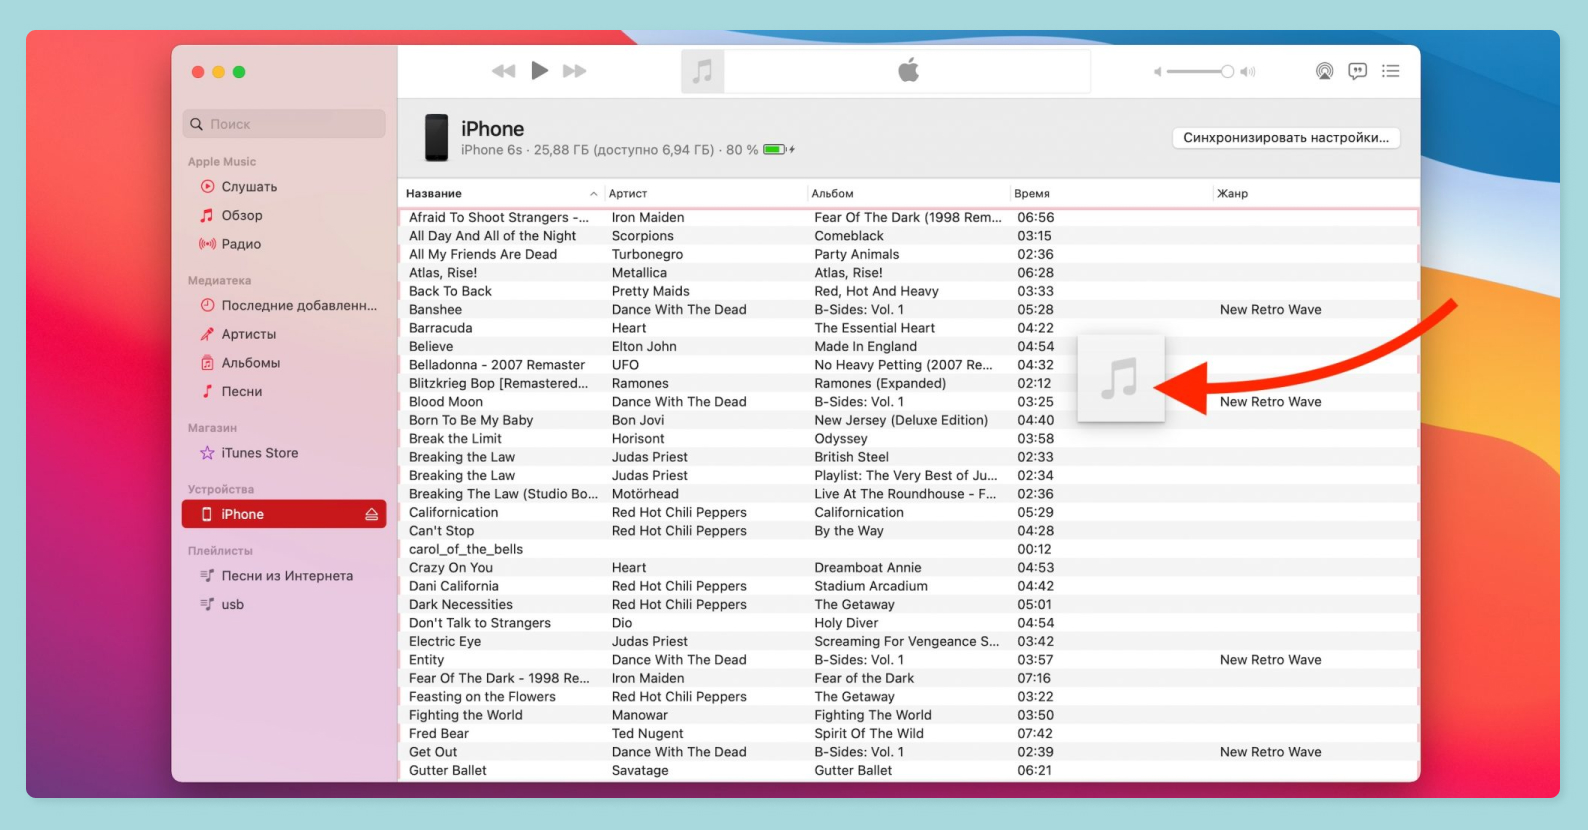Open Обзор in the sidebar

(x=242, y=215)
